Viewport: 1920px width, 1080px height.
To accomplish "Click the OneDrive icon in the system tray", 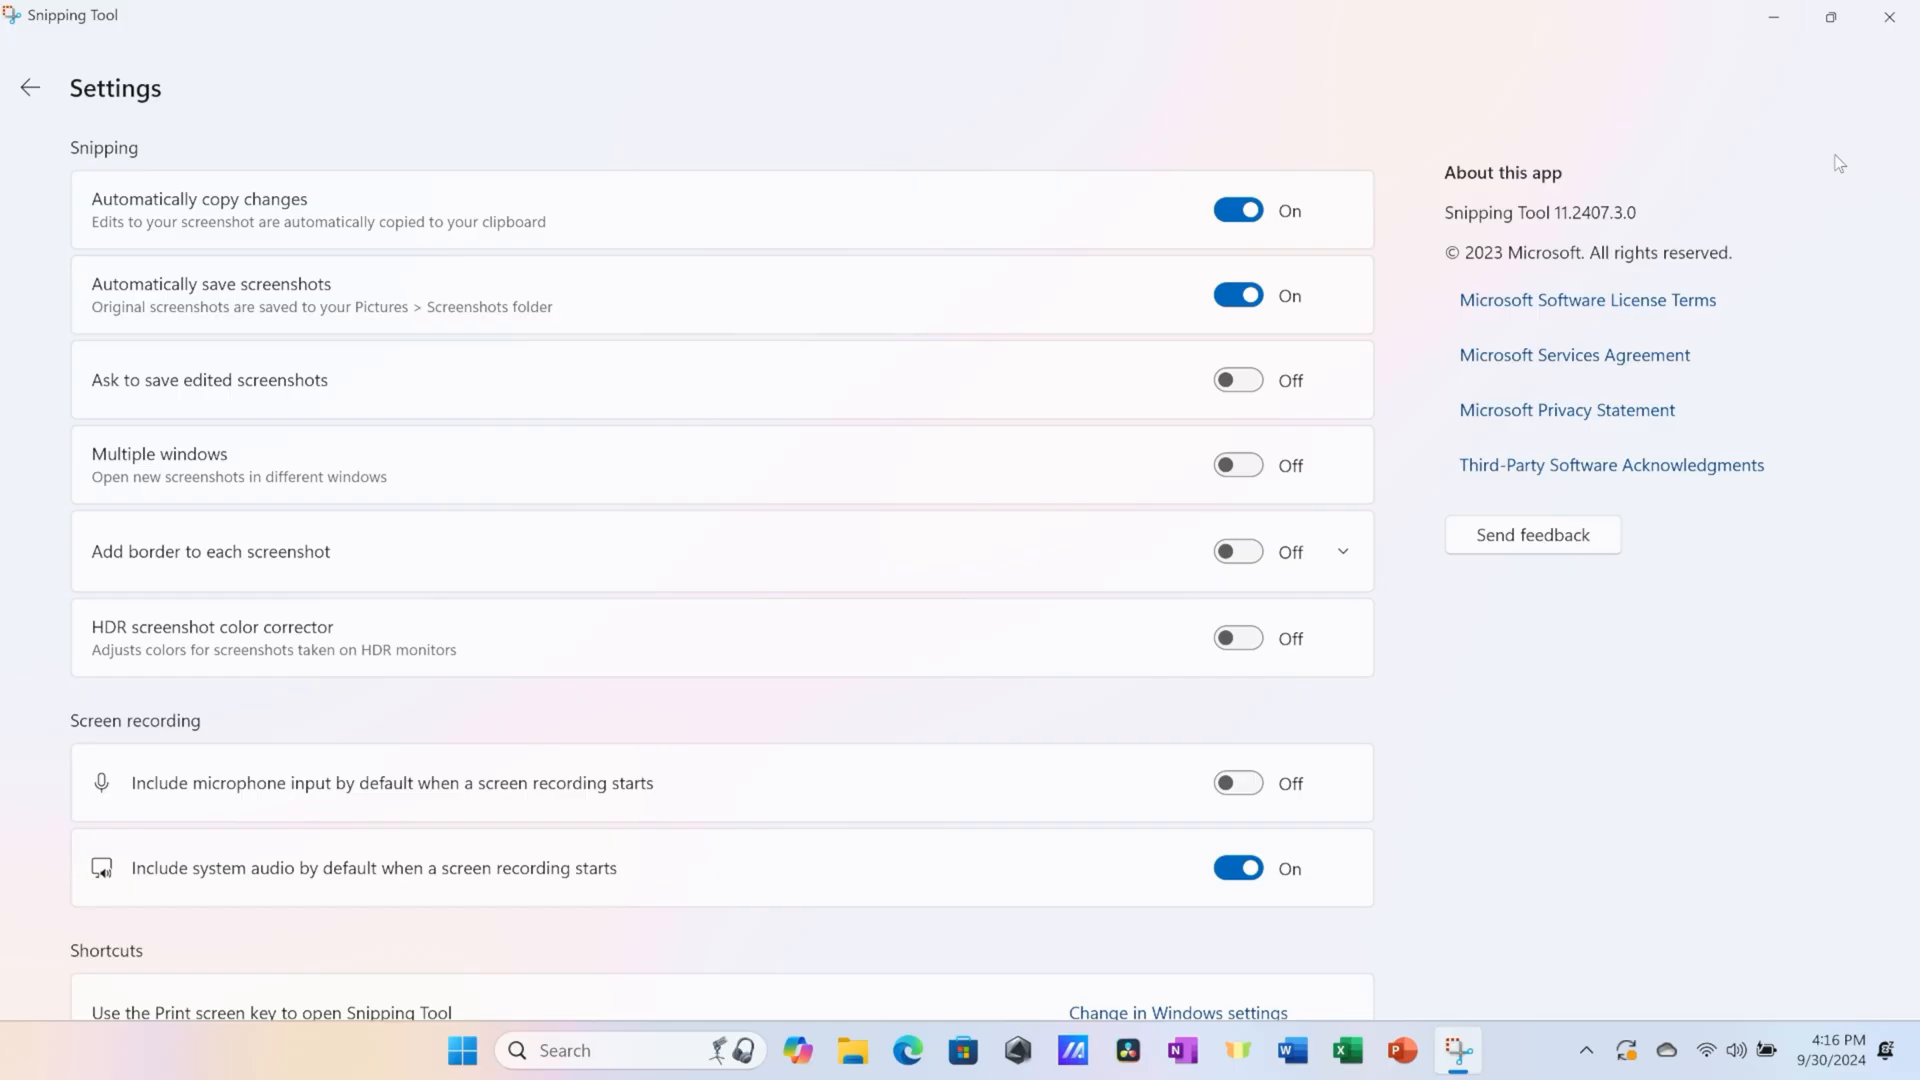I will pyautogui.click(x=1665, y=1050).
